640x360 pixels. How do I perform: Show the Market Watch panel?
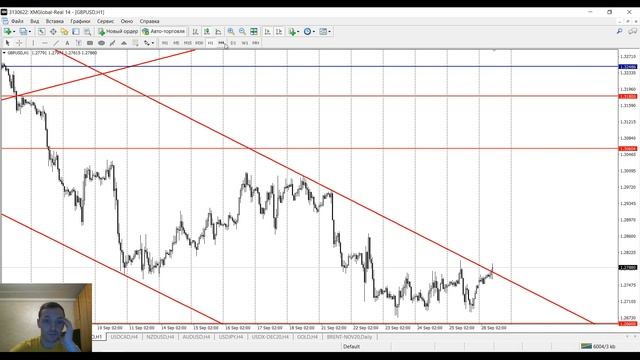tap(42, 31)
